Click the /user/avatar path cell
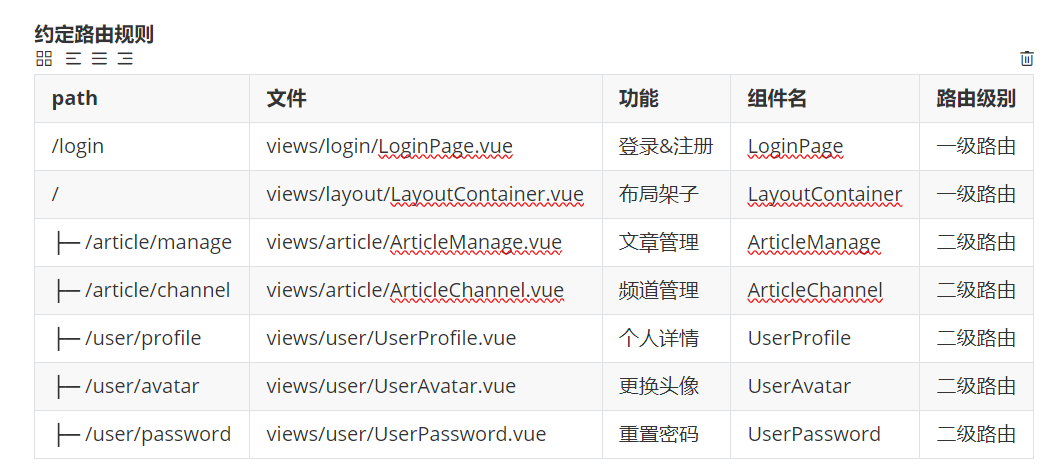This screenshot has height=469, width=1052. pyautogui.click(x=142, y=386)
